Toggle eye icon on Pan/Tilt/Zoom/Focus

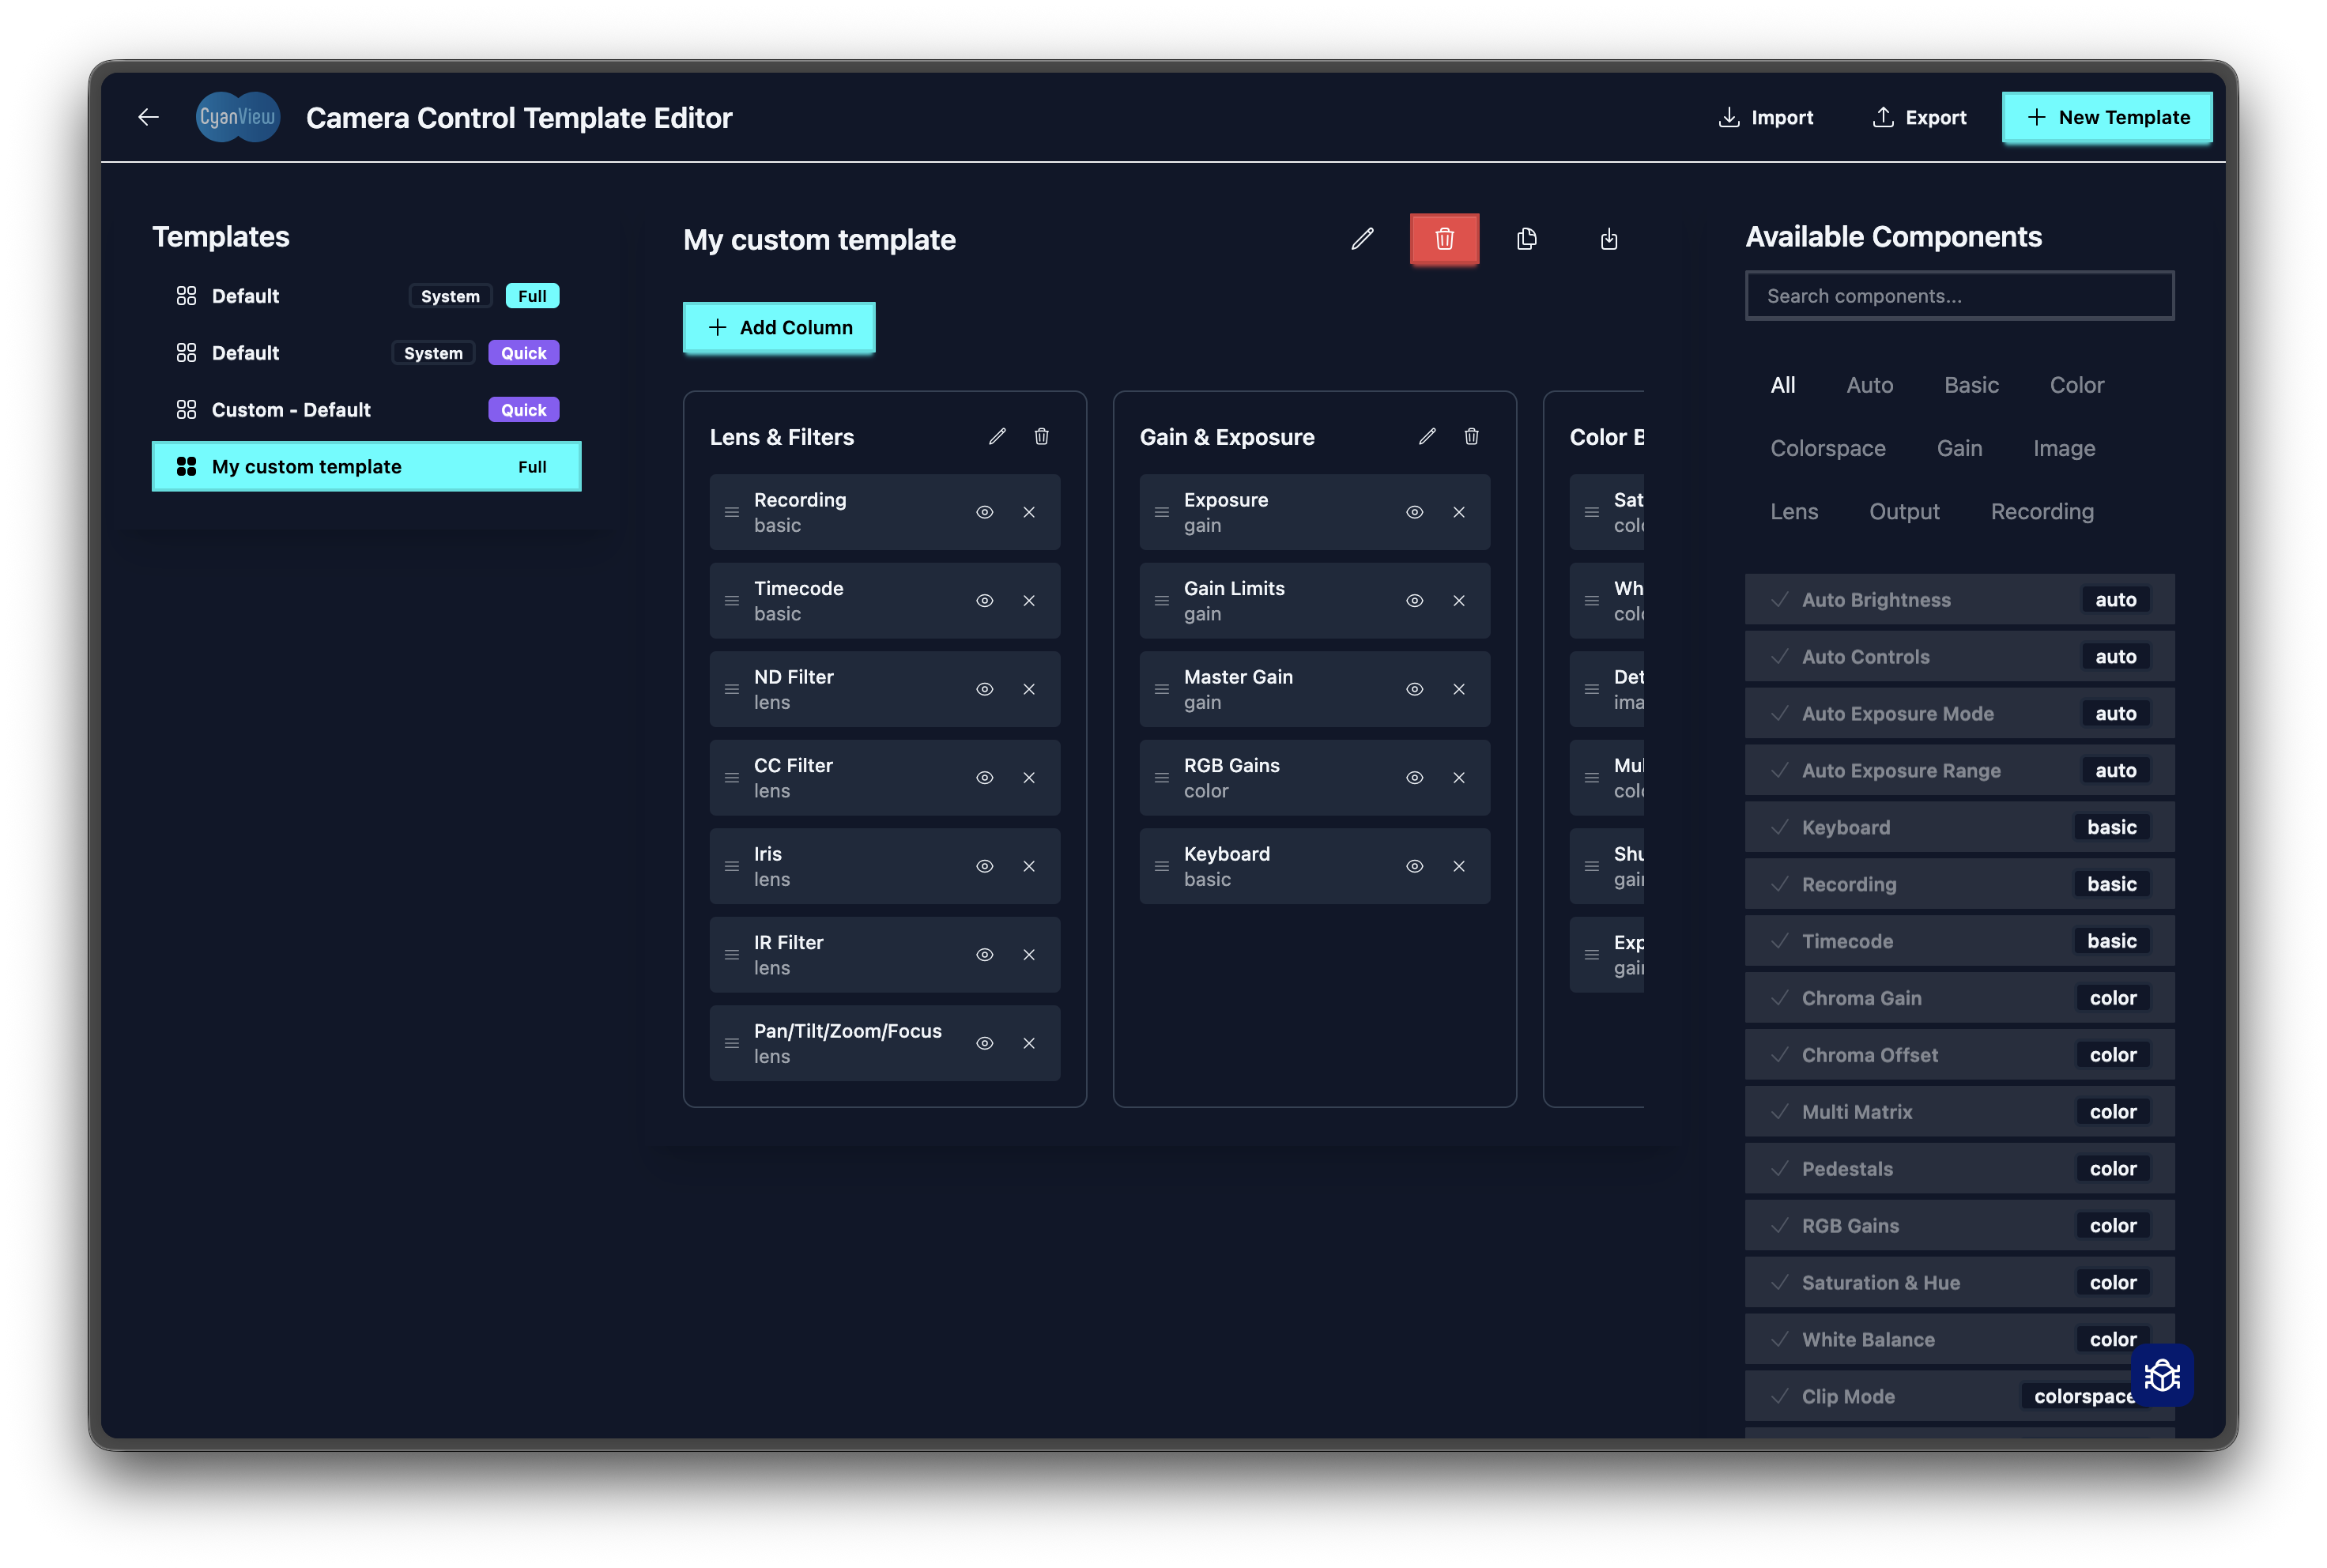pyautogui.click(x=984, y=1044)
